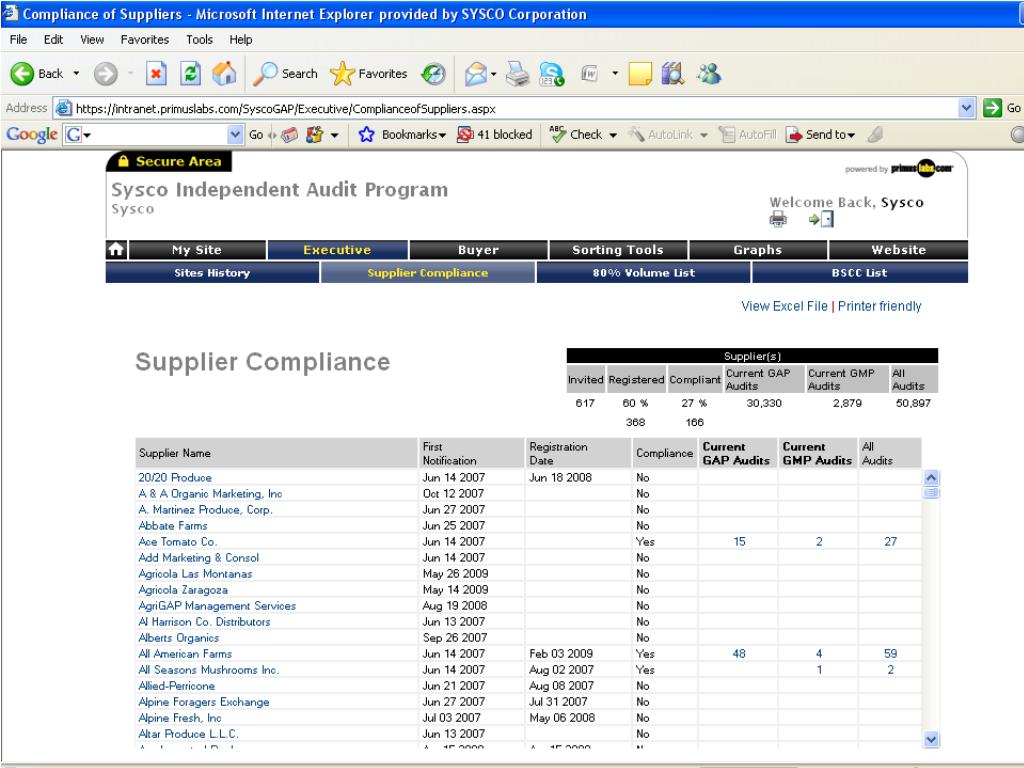Click the browser Back arrow button
Screen dimensions: 1024x768
tap(22, 74)
